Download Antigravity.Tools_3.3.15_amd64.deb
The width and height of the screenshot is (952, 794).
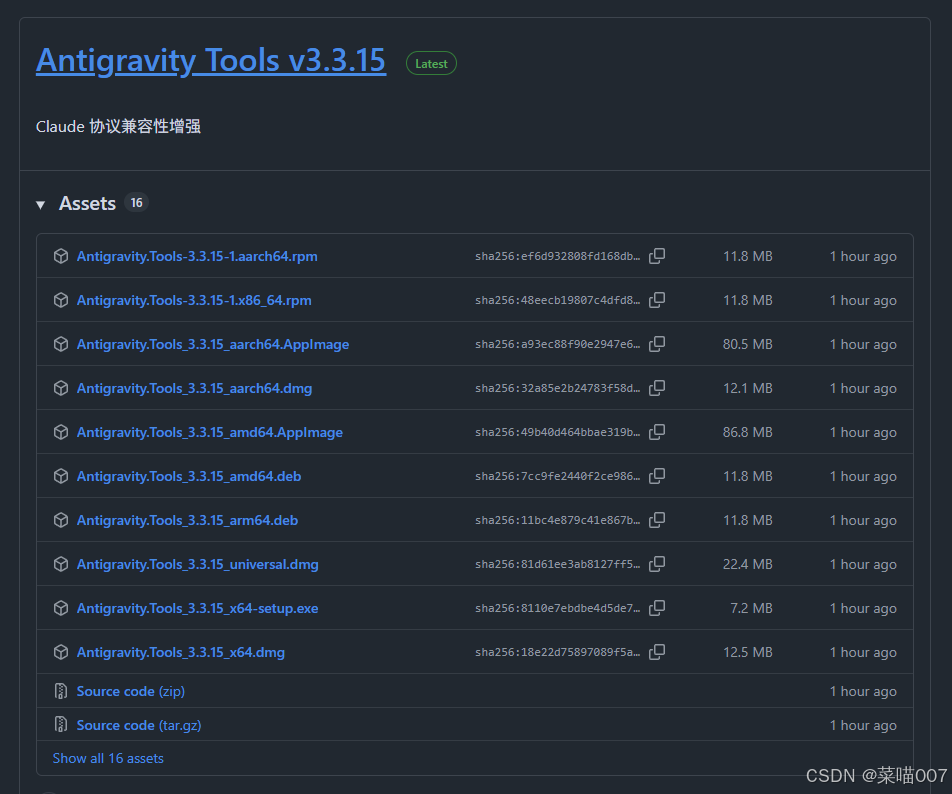click(x=189, y=476)
